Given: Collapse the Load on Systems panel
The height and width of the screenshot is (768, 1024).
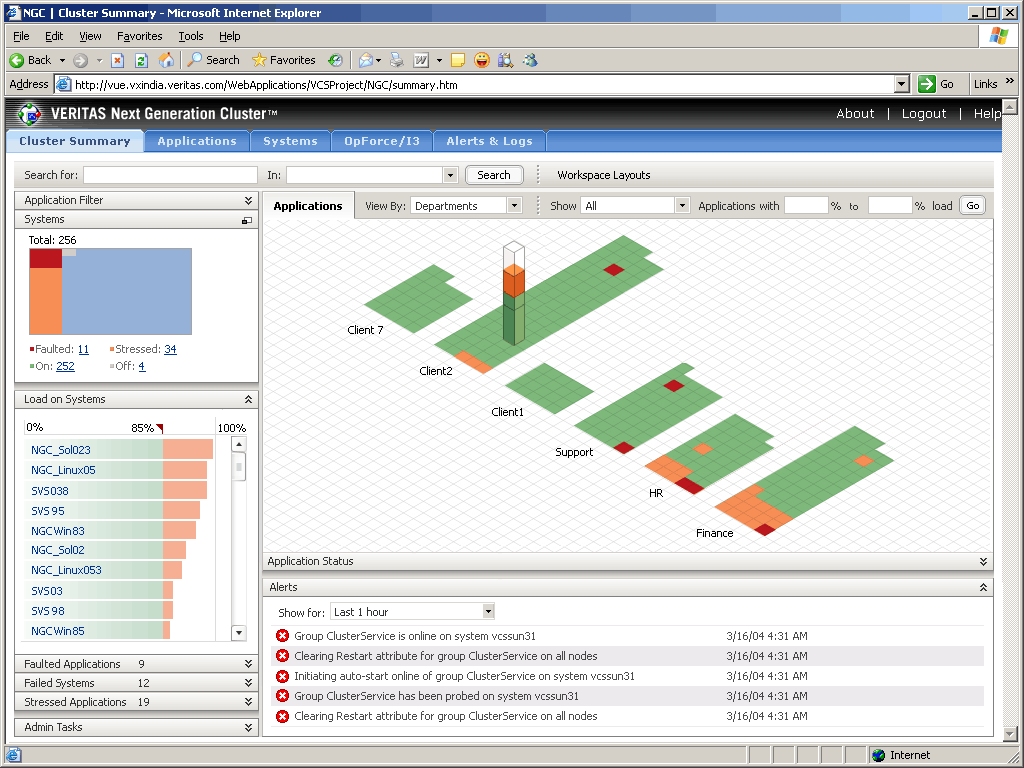Looking at the screenshot, I should click(248, 399).
